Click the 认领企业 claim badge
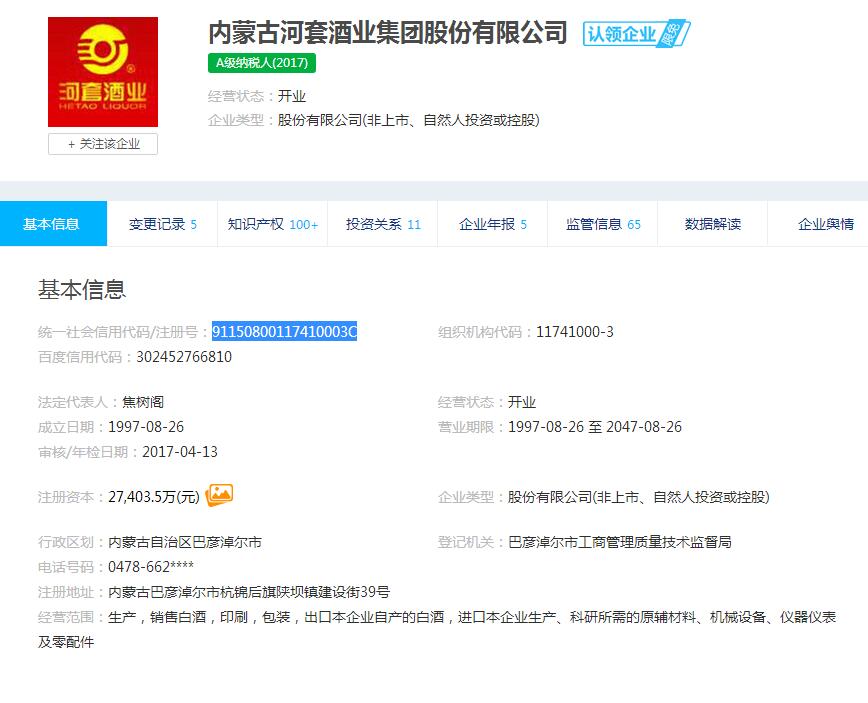 636,34
